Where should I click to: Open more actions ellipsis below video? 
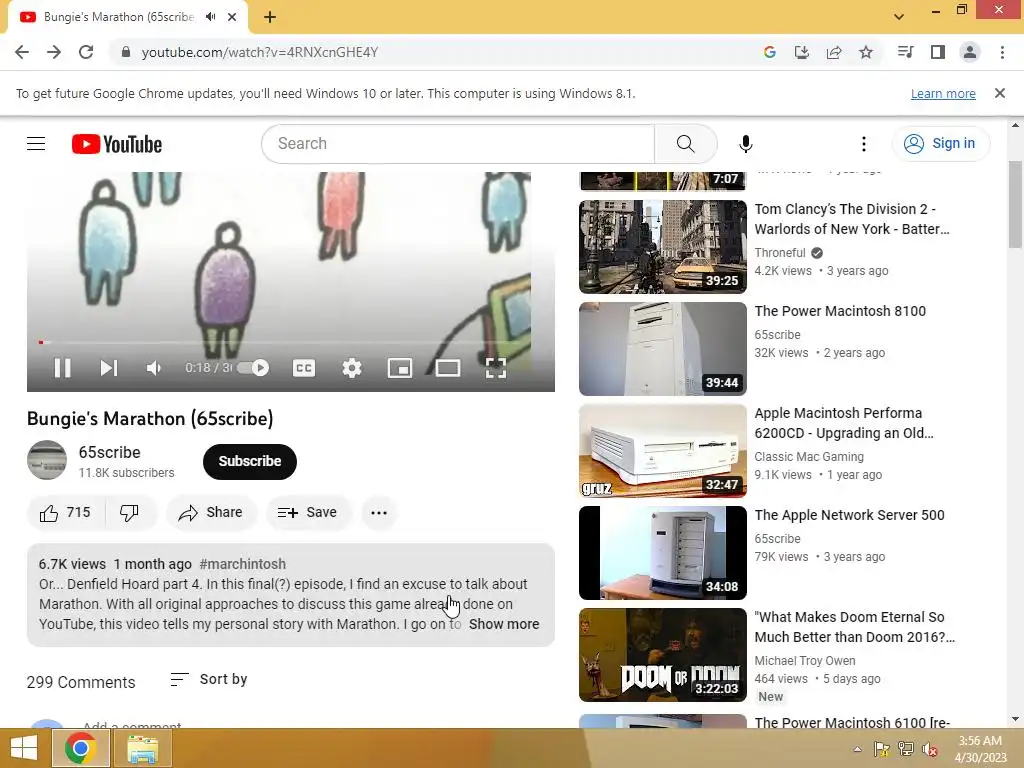pyautogui.click(x=379, y=513)
